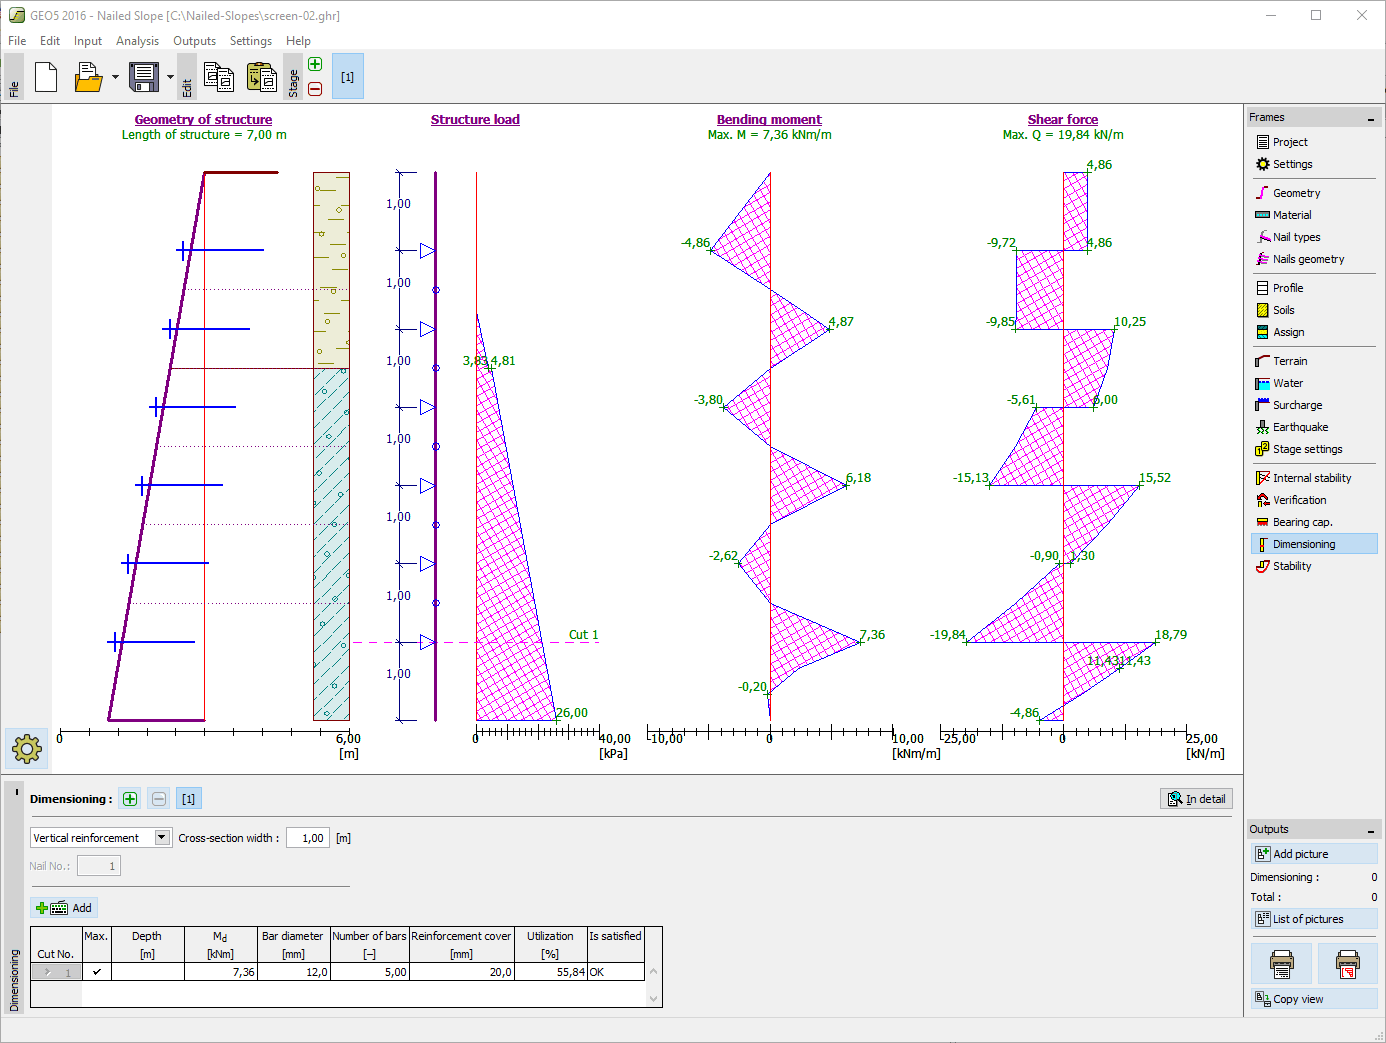The image size is (1386, 1043).
Task: Click the Save floppy disk icon
Action: point(144,77)
